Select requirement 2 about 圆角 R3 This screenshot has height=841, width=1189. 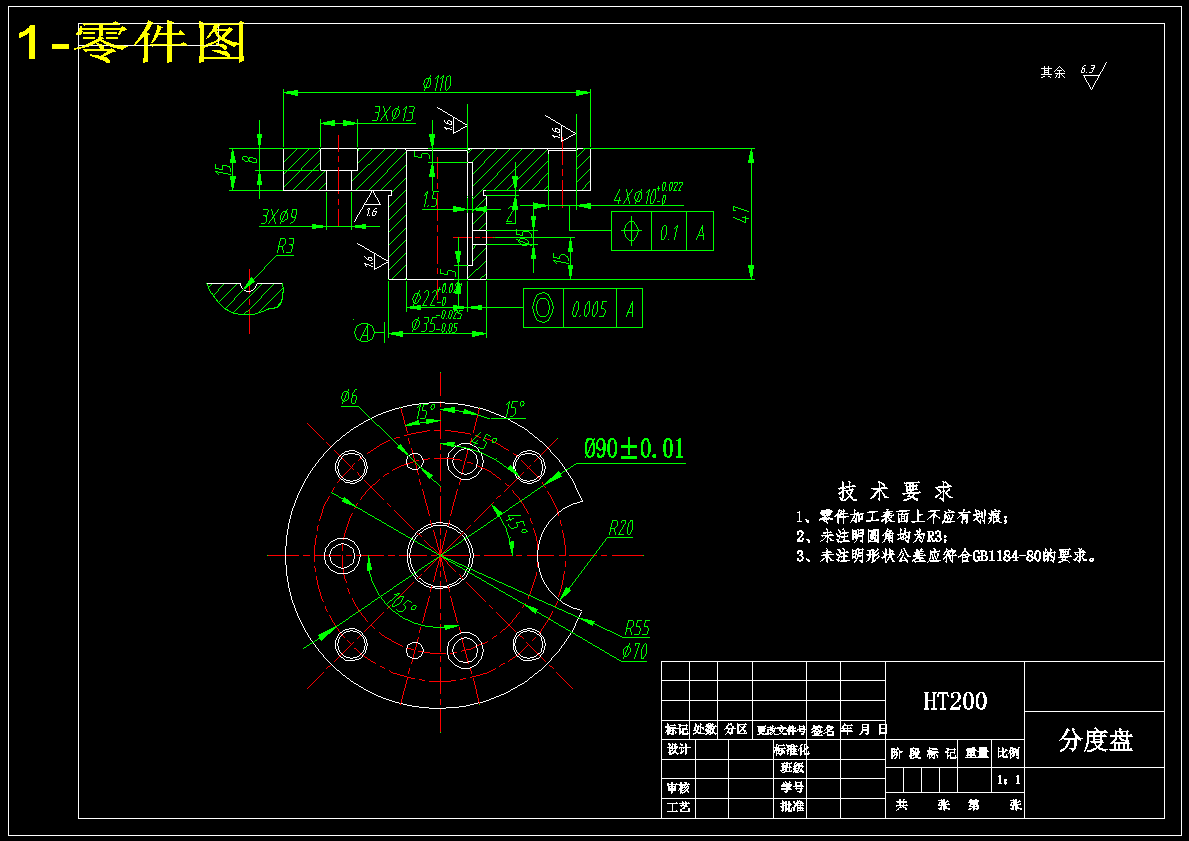click(871, 536)
